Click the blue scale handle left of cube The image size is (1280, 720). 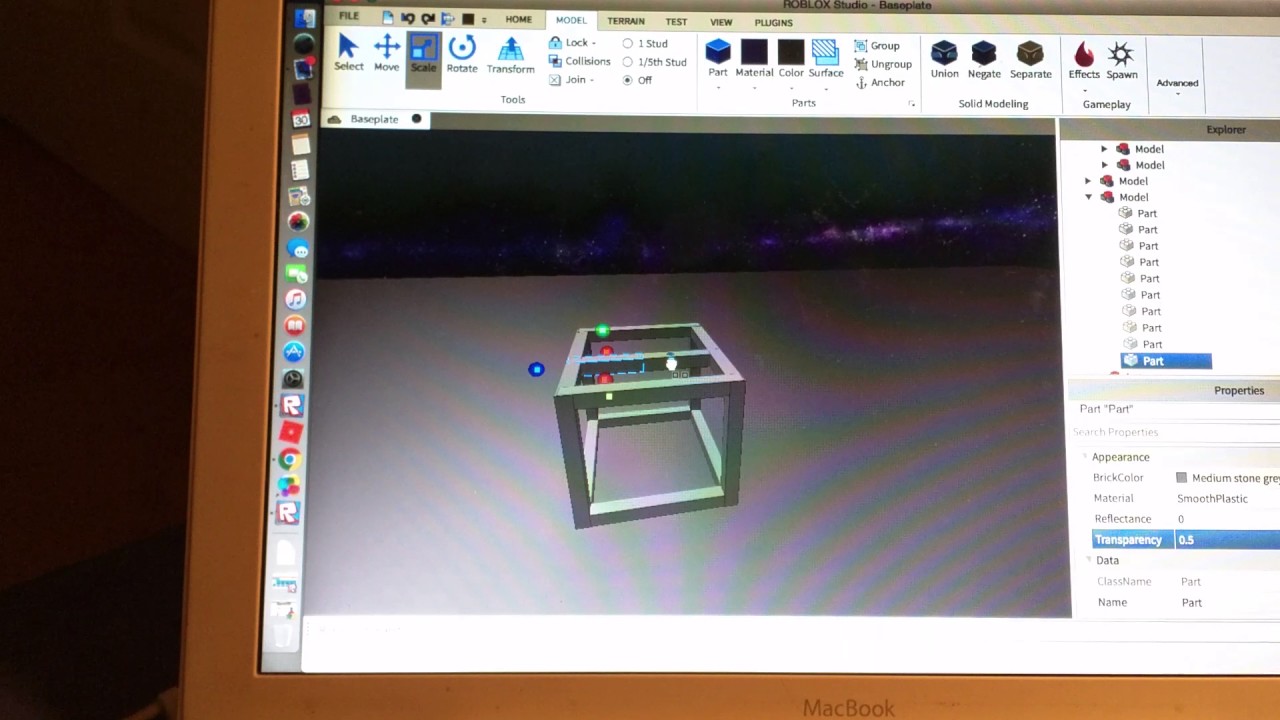(x=537, y=370)
